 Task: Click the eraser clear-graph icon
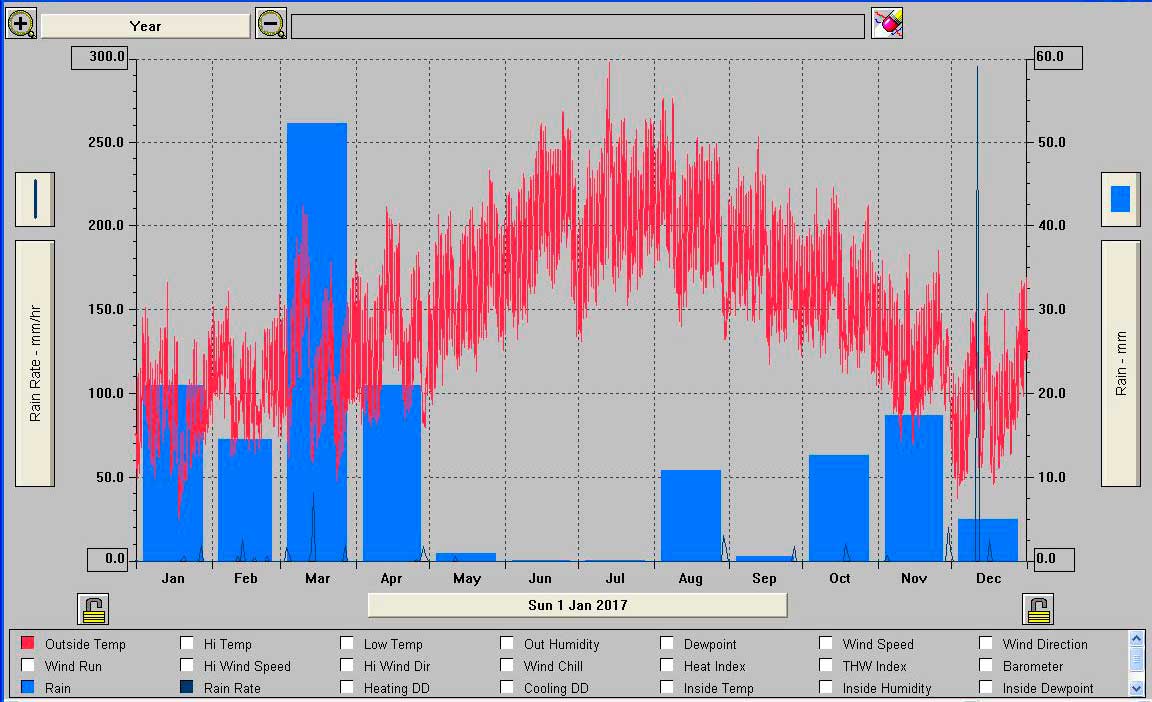point(887,23)
